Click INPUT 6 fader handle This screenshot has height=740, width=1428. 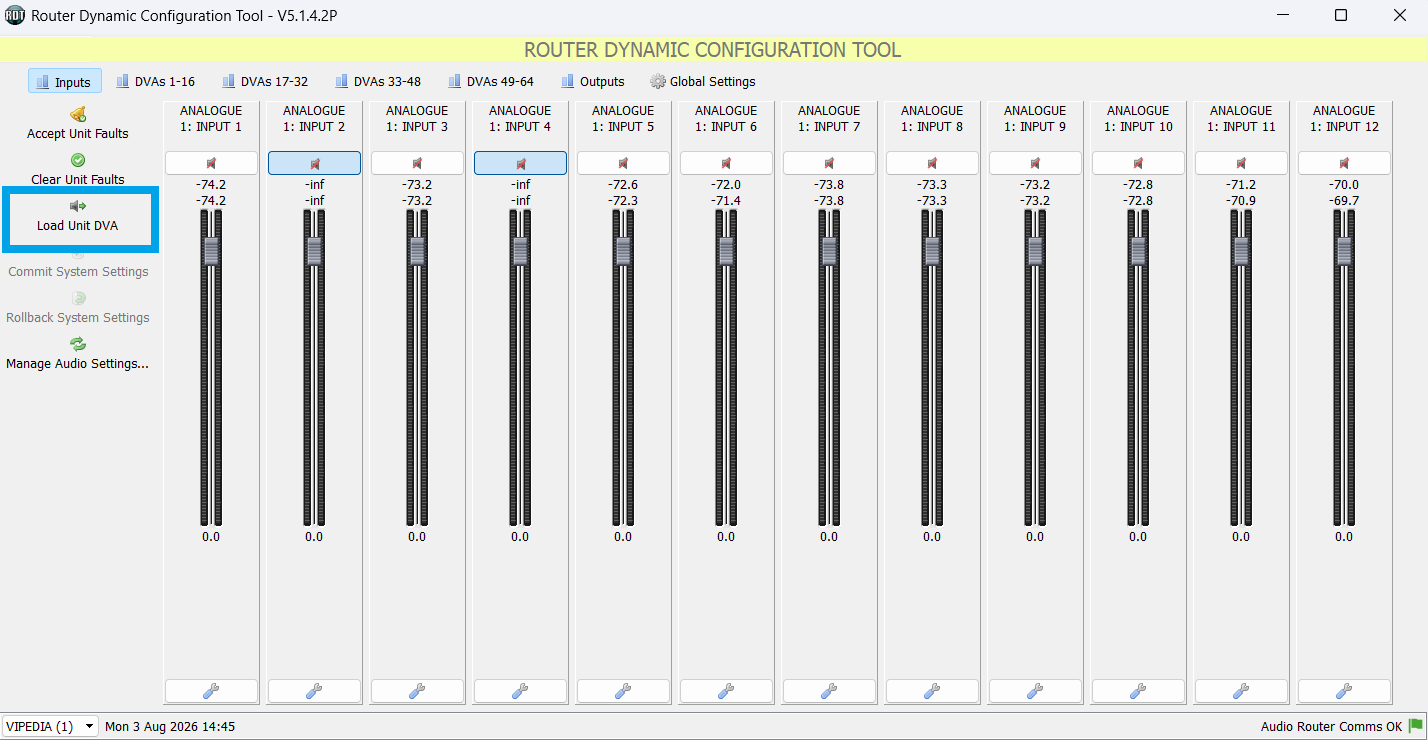point(726,251)
